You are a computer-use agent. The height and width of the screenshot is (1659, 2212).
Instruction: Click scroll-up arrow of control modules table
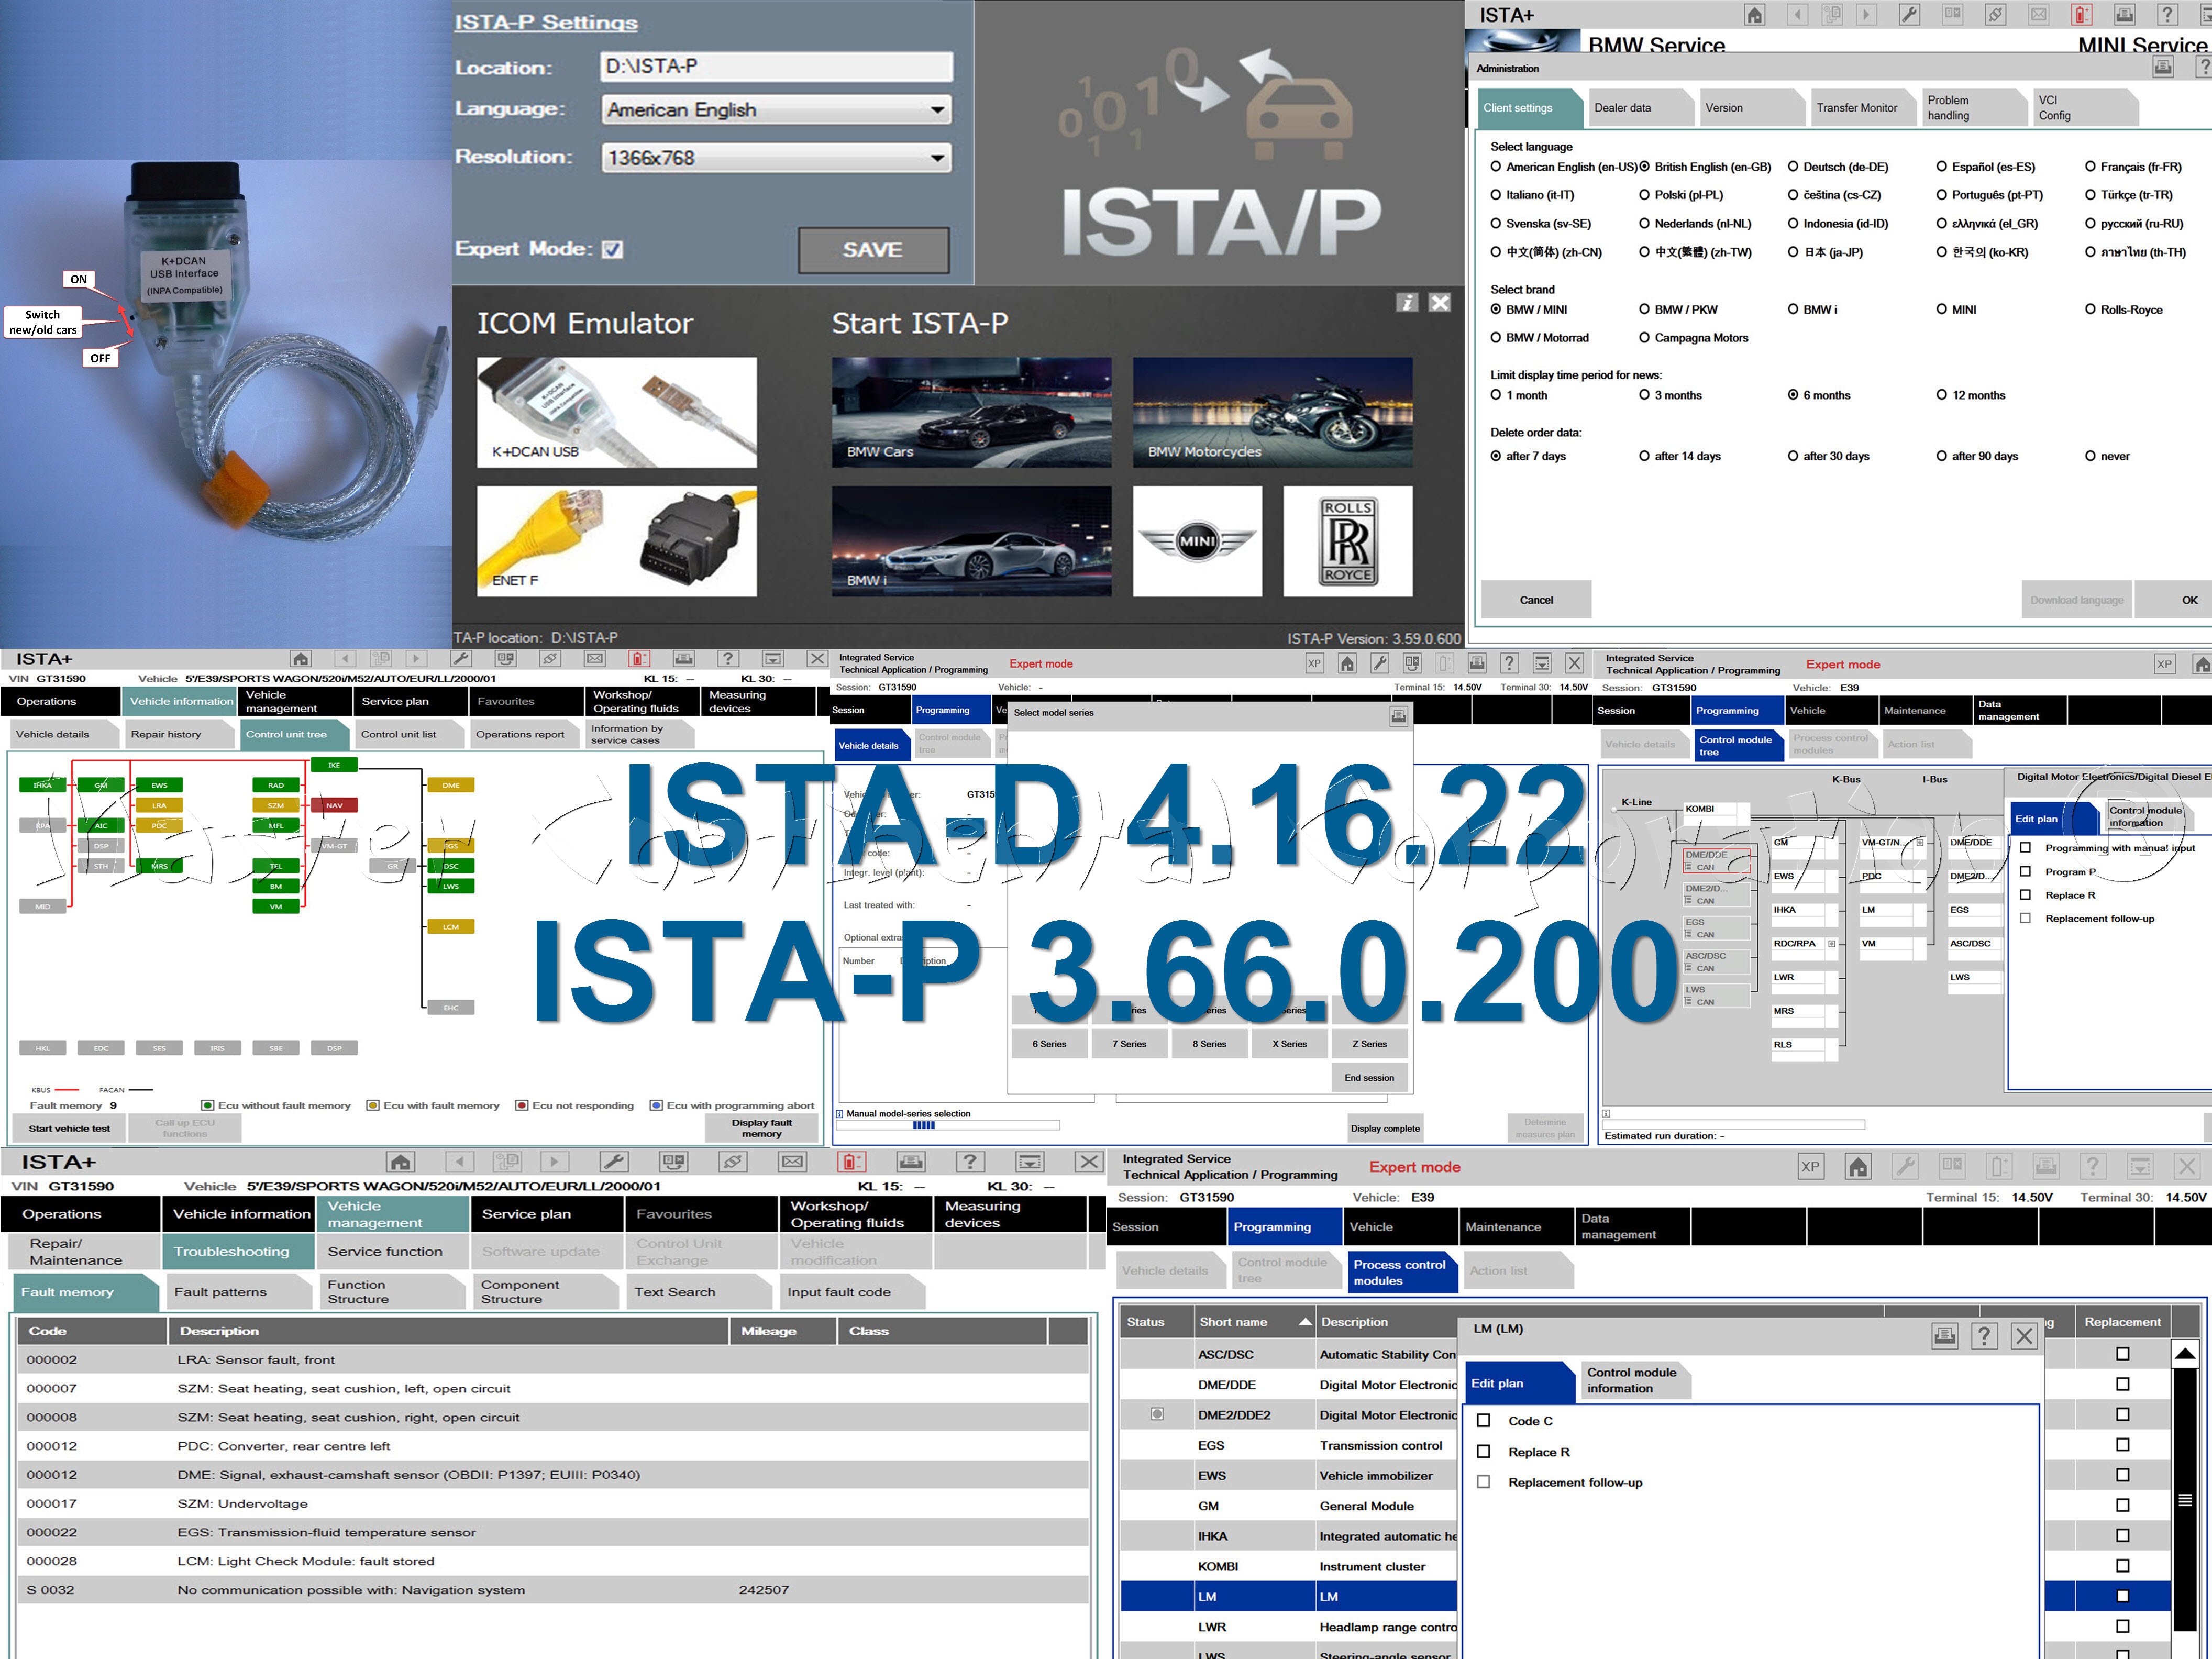[x=2185, y=1354]
